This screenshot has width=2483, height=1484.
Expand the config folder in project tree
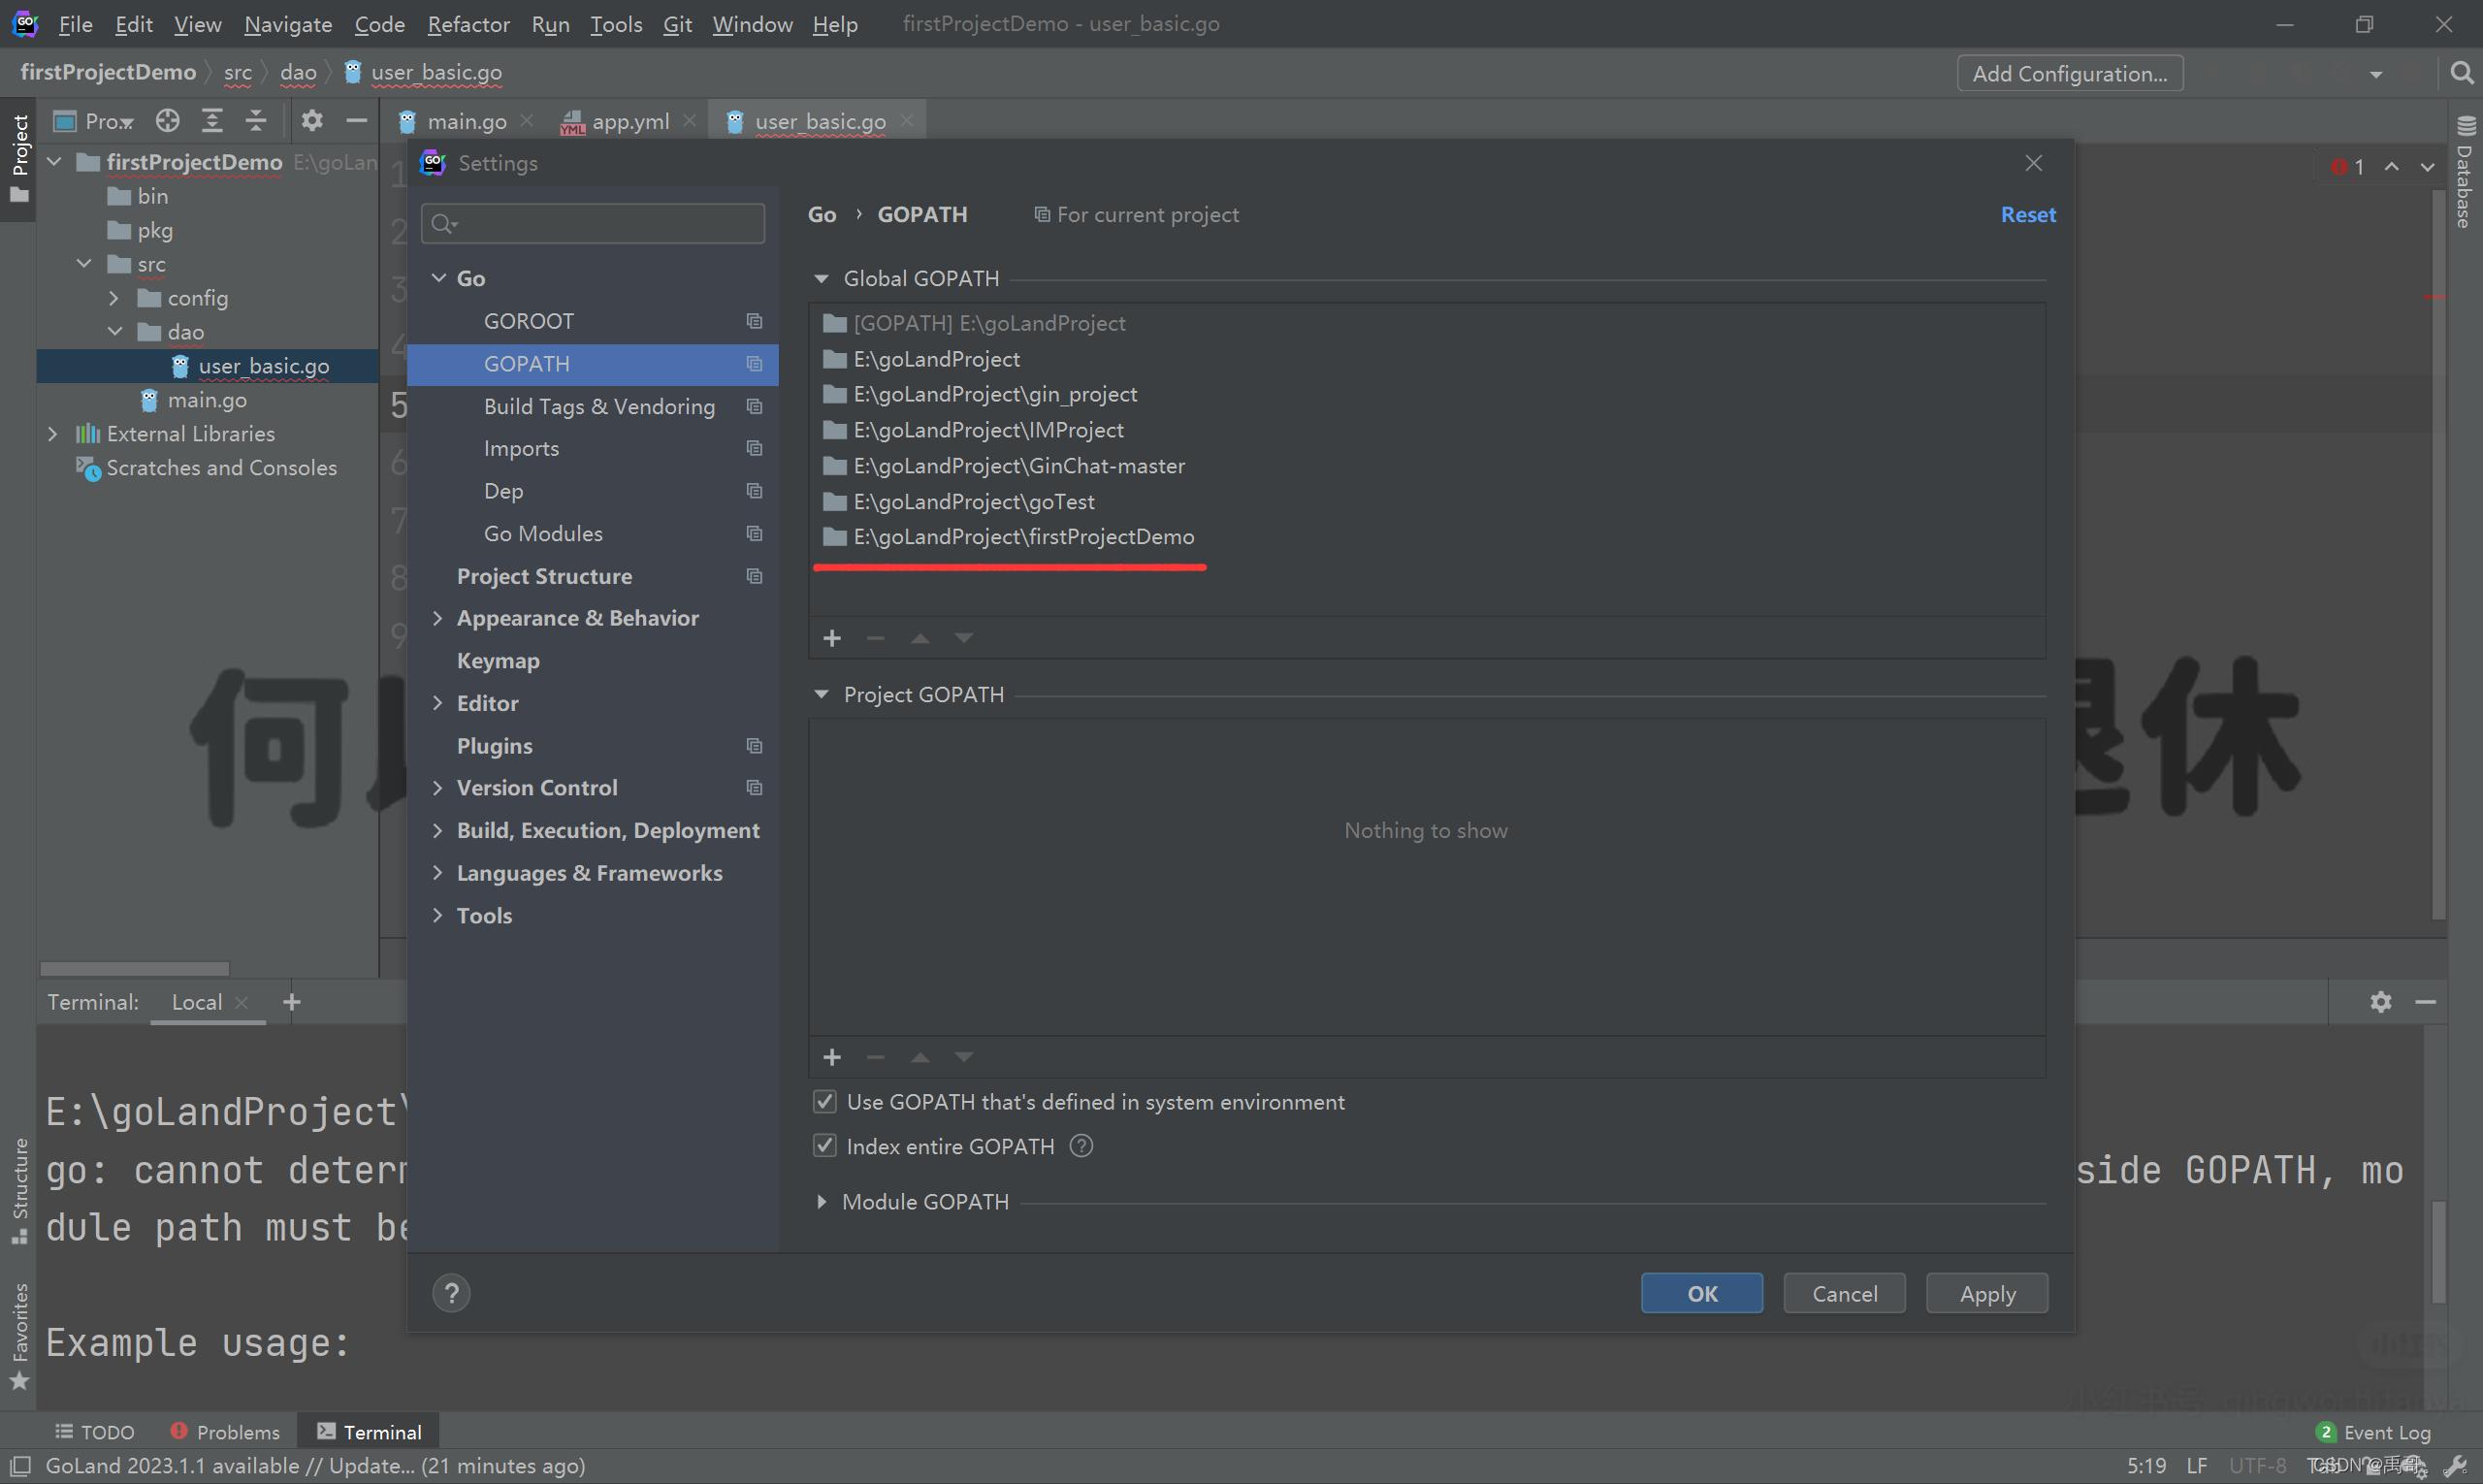(x=113, y=298)
